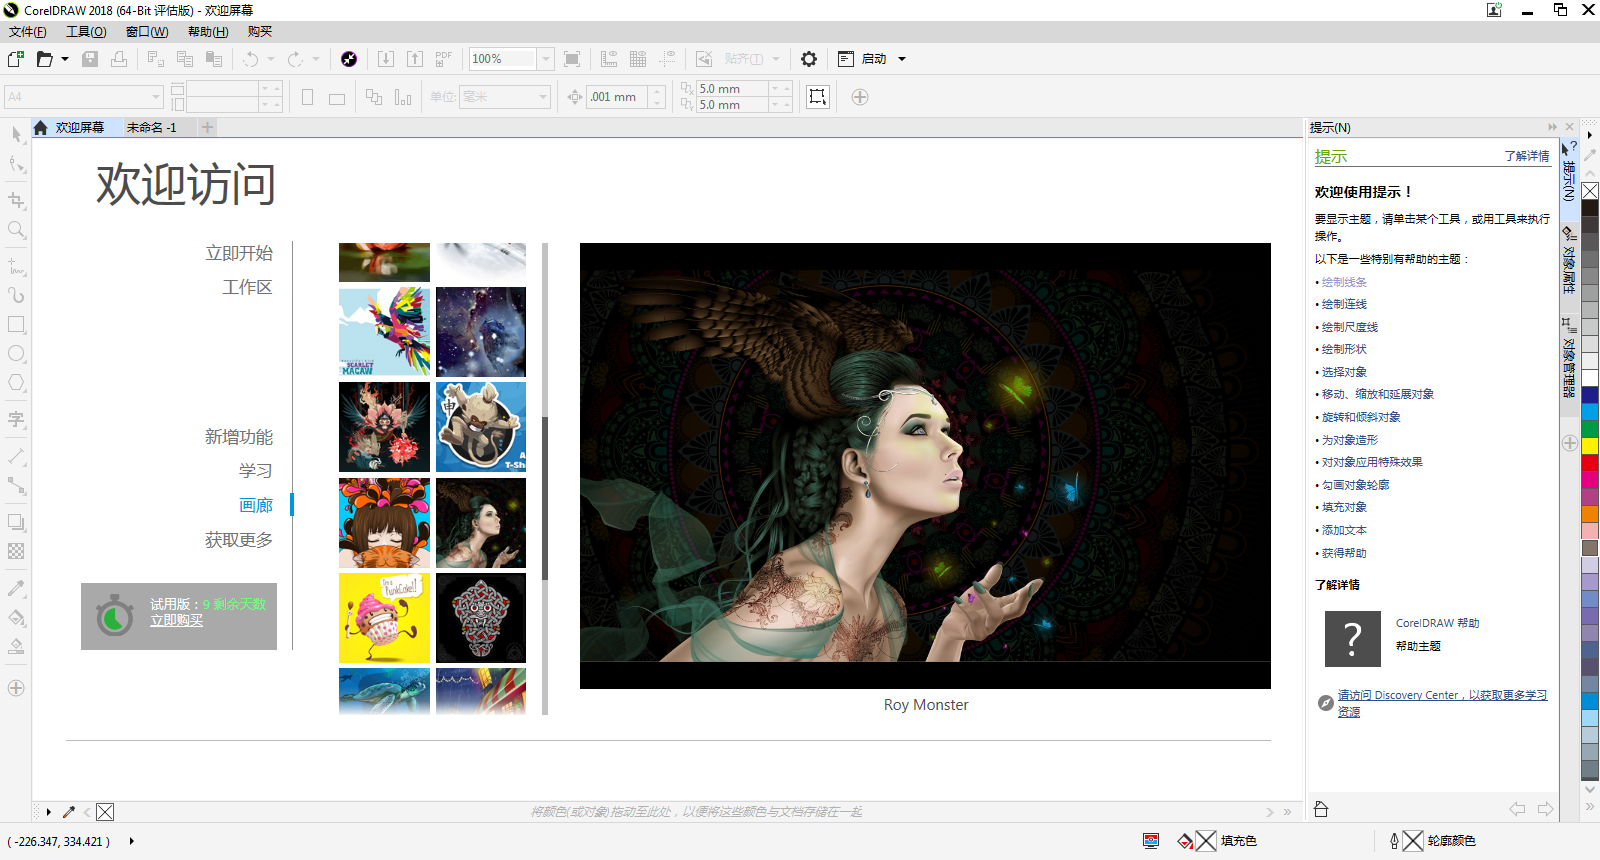The width and height of the screenshot is (1600, 860).
Task: Select the Crop tool in toolbox
Action: click(16, 200)
